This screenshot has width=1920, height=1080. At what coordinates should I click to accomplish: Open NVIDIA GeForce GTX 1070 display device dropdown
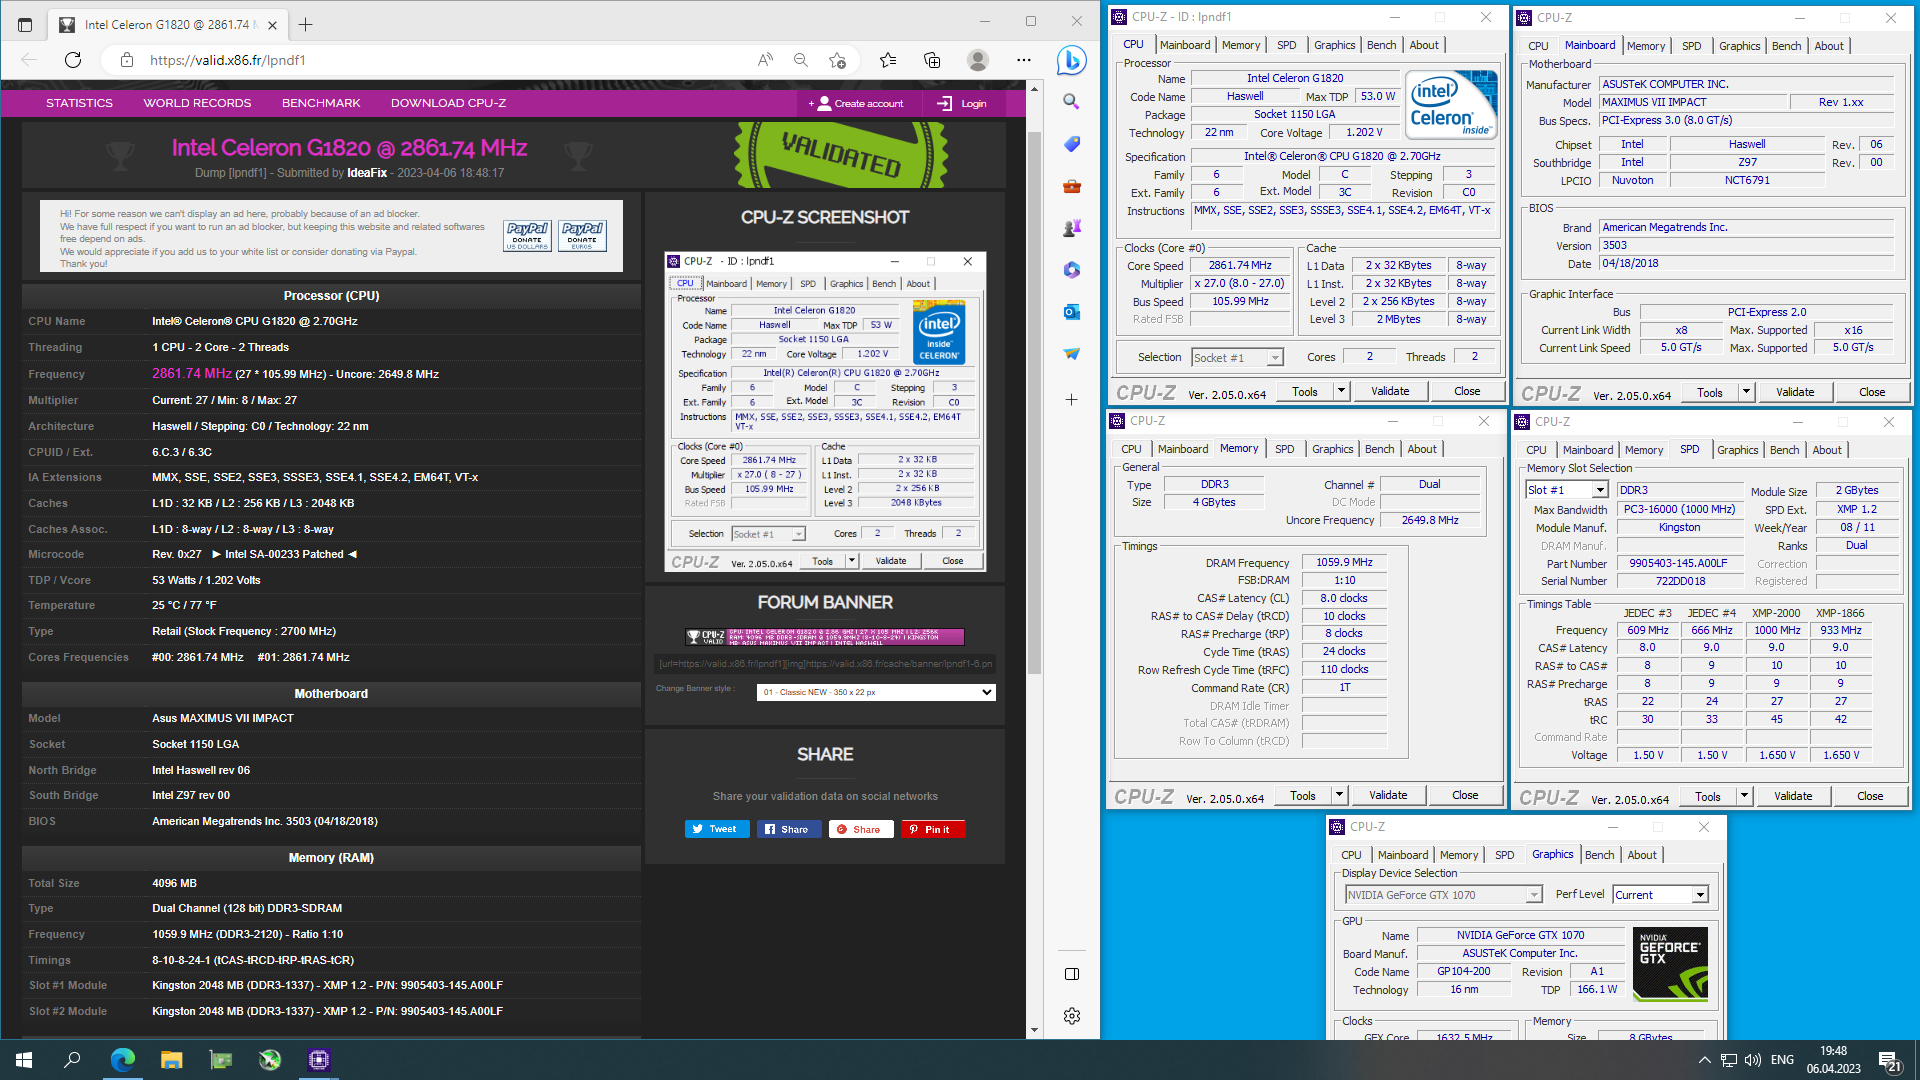tap(1443, 895)
